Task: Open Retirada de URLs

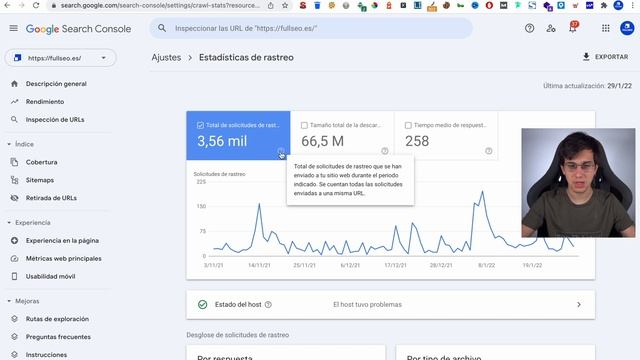Action: (51, 198)
